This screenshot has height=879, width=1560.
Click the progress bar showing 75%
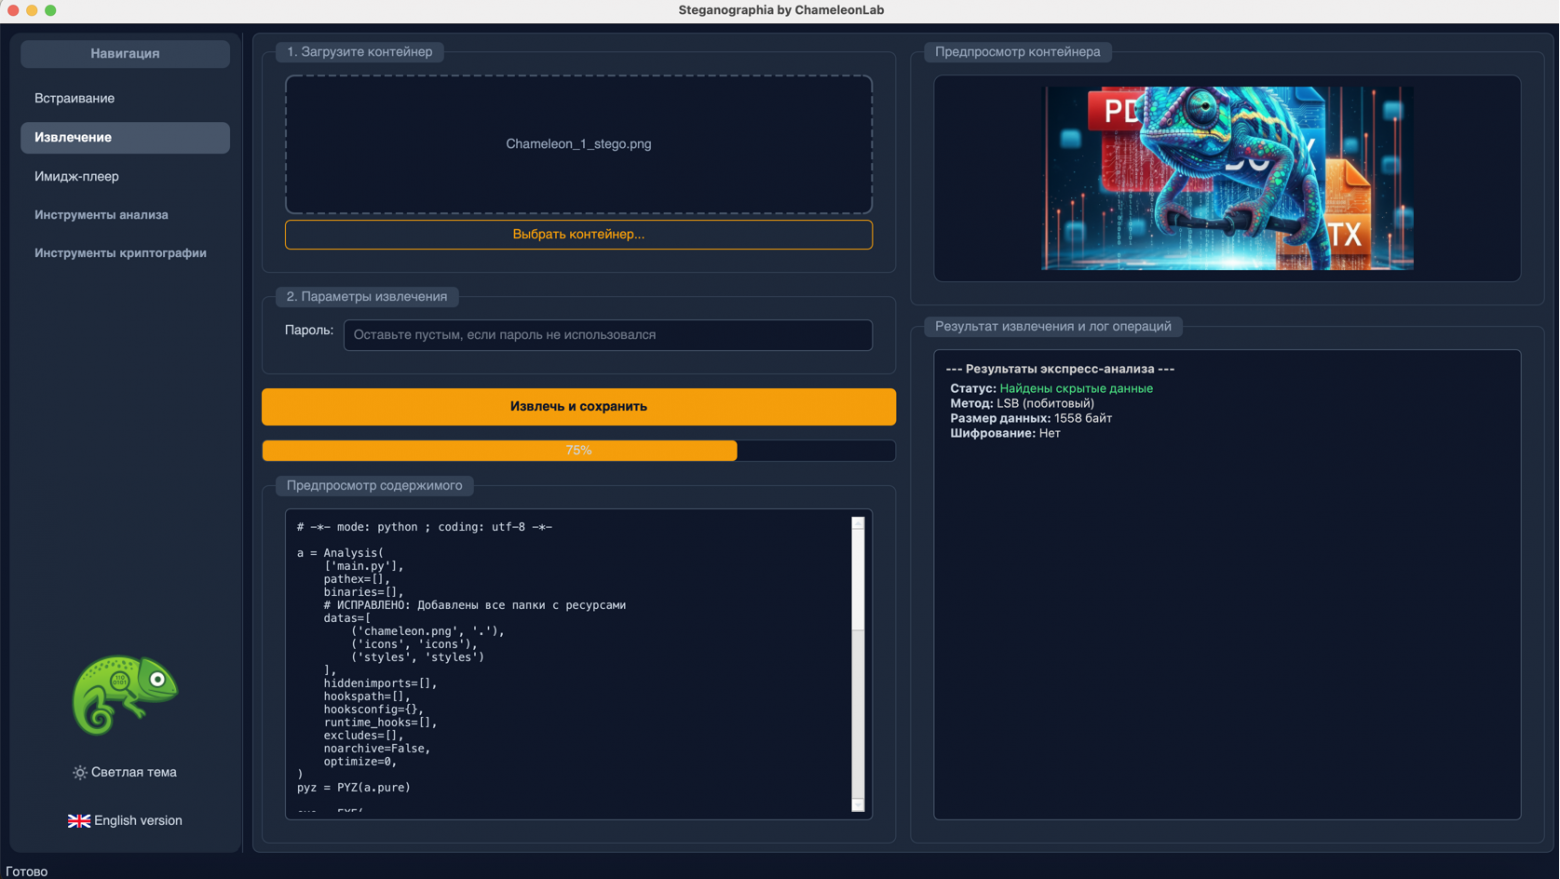[578, 451]
